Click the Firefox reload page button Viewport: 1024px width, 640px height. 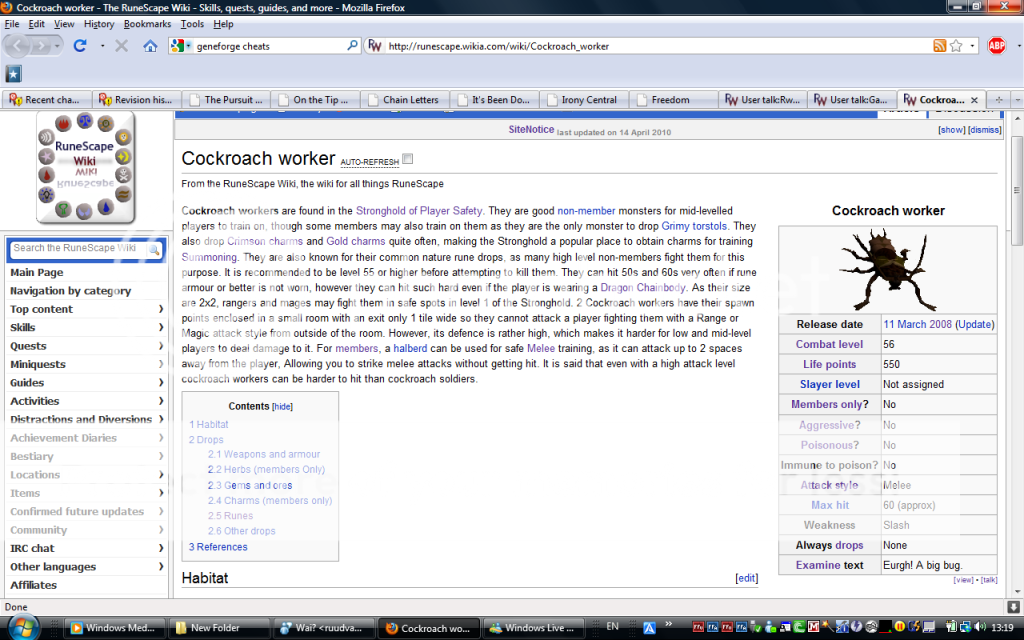pos(80,46)
